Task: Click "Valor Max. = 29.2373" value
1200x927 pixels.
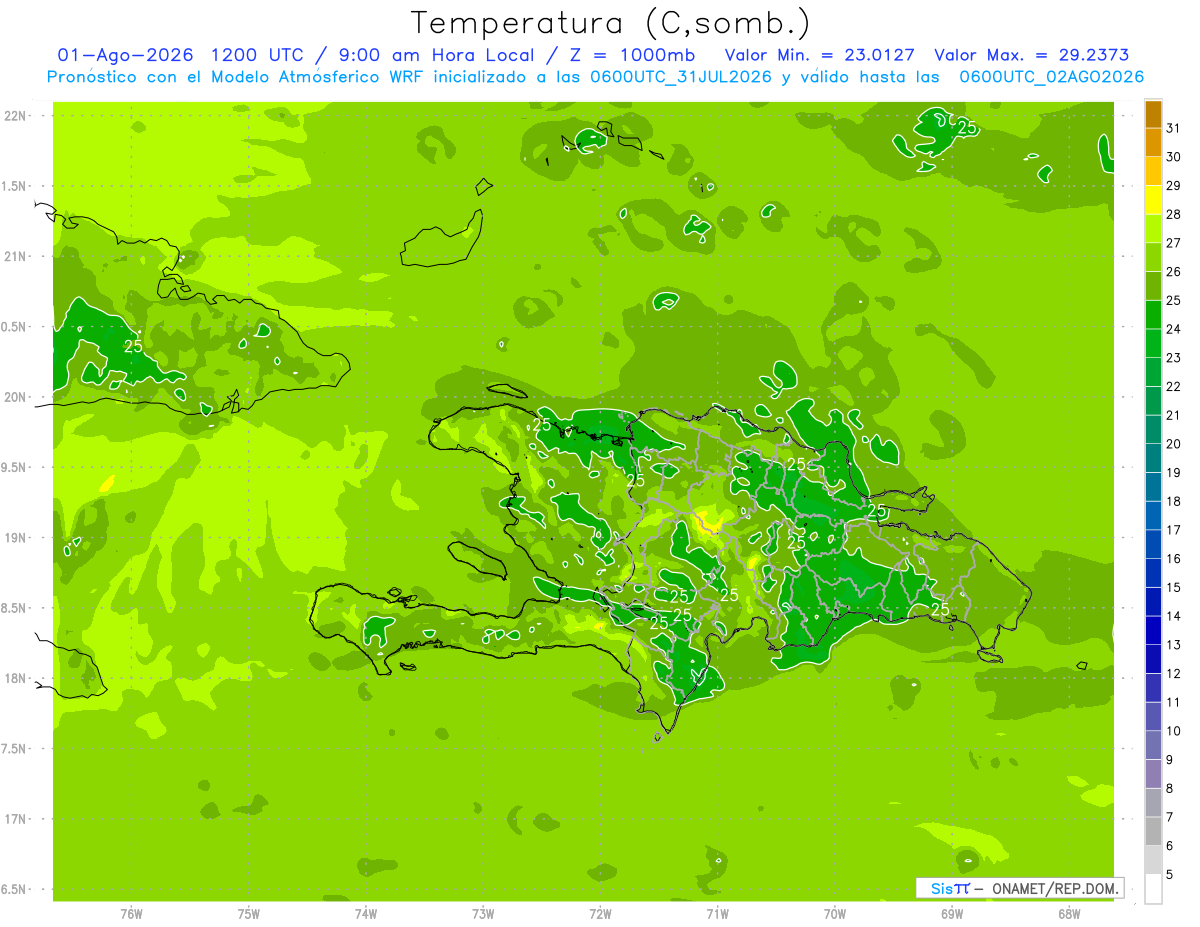Action: (1031, 55)
